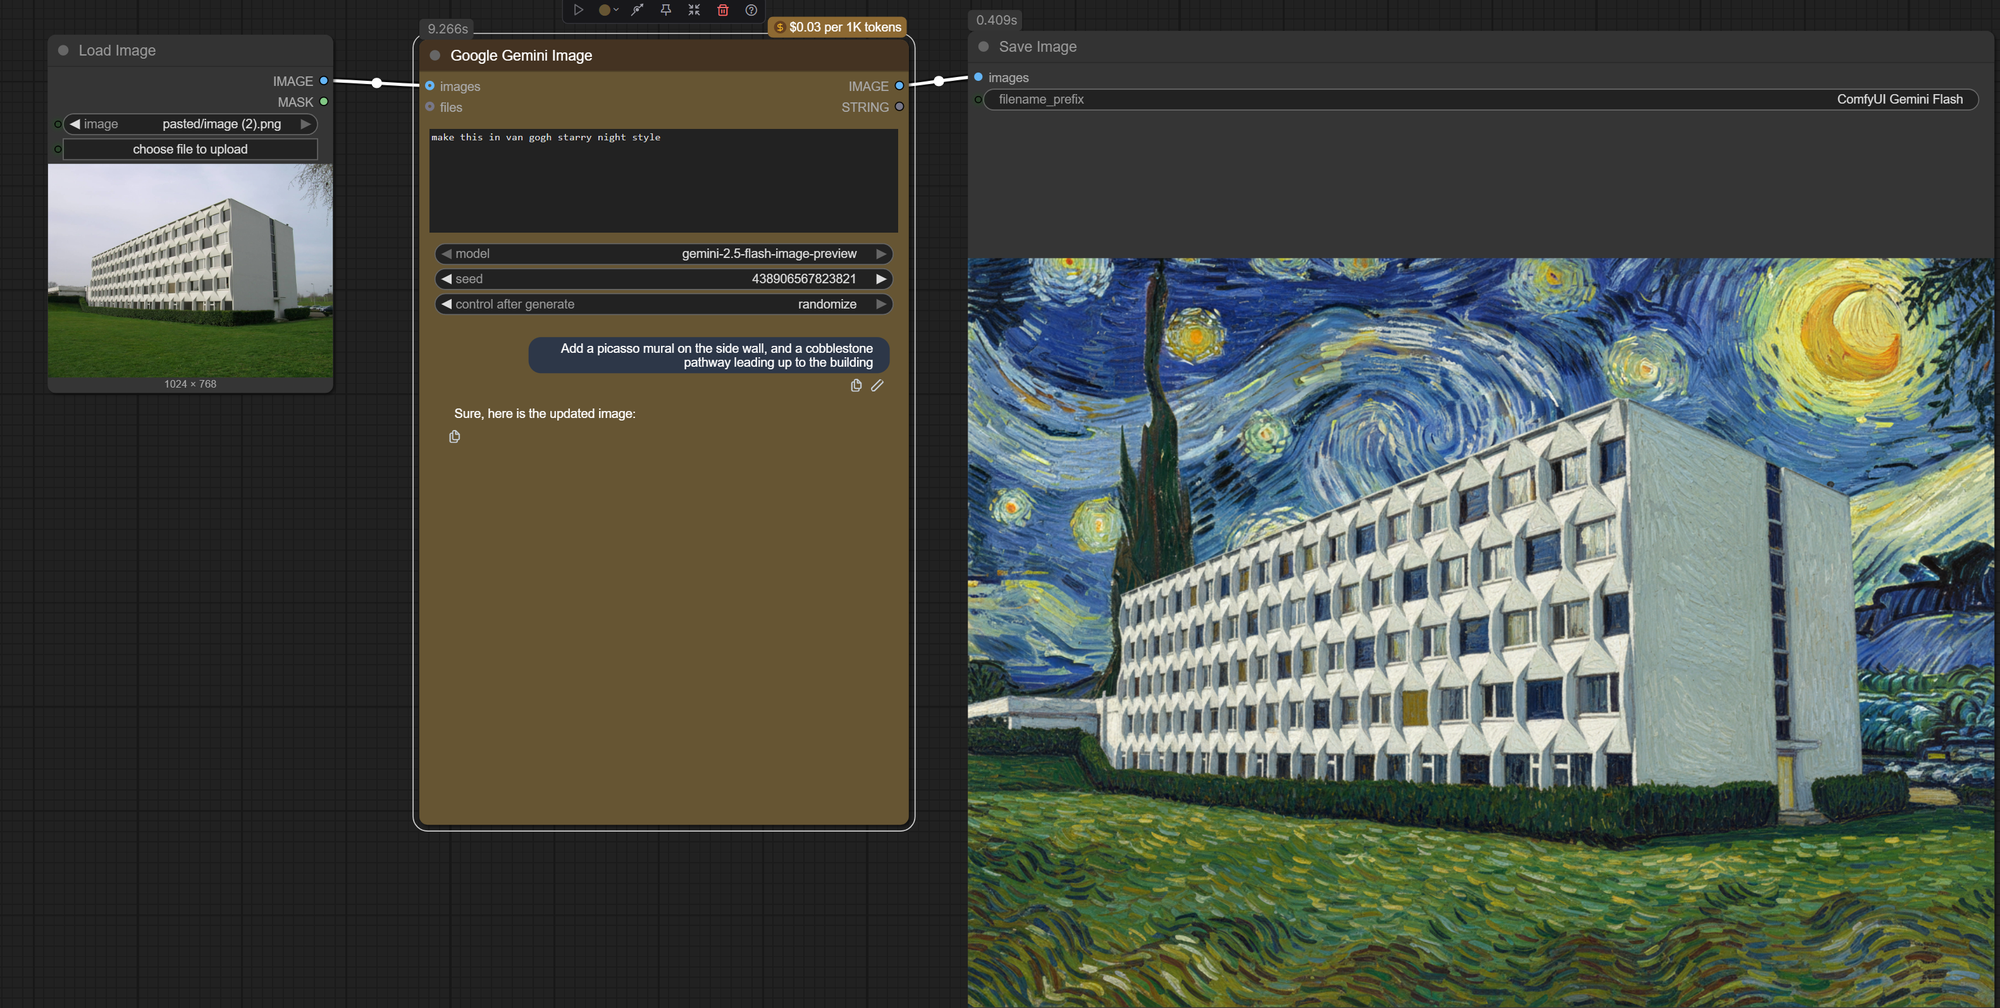Pin the Google Gemini Image node
This screenshot has height=1008, width=2000.
[665, 10]
